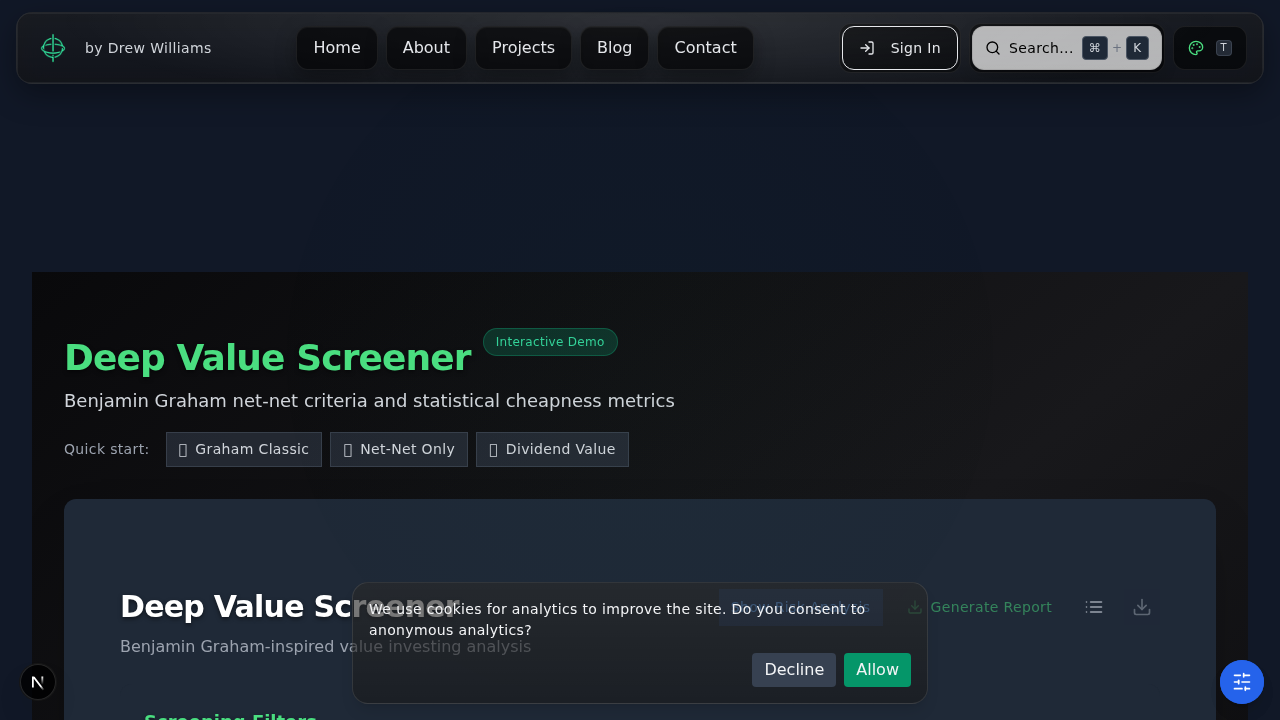Choose the Dividend Value preset
This screenshot has height=720, width=1280.
552,449
